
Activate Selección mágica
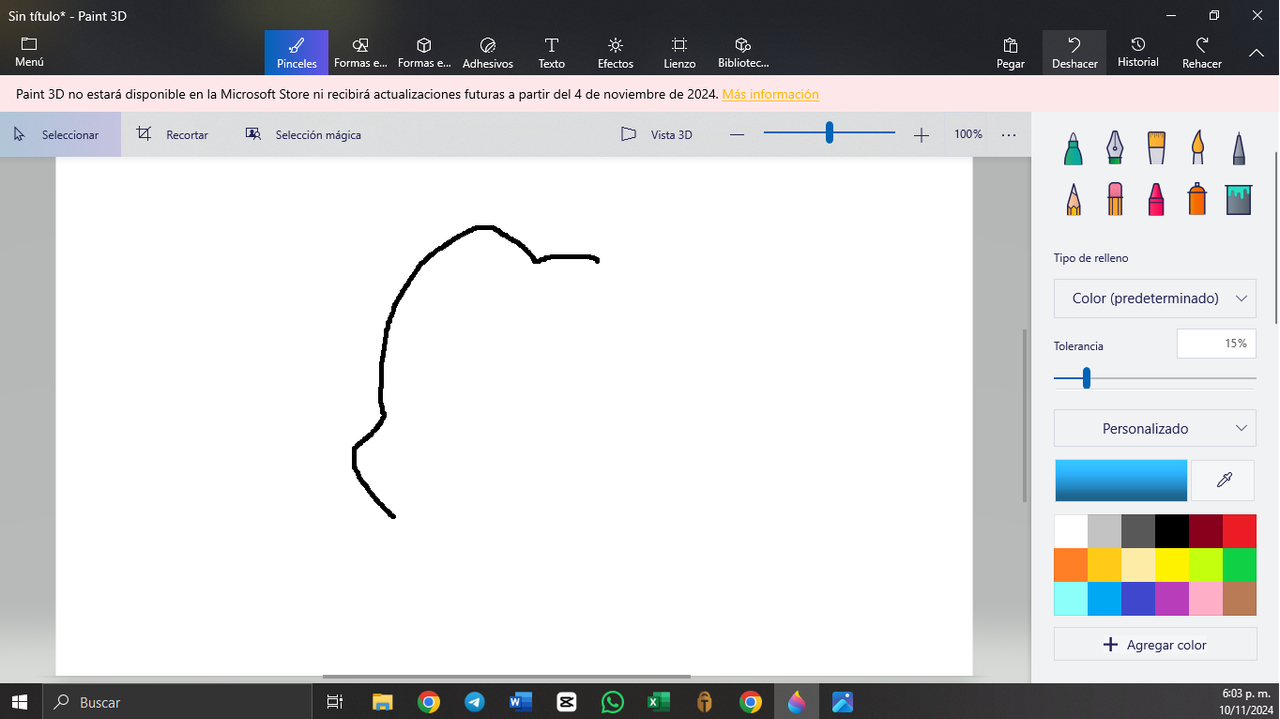(304, 134)
